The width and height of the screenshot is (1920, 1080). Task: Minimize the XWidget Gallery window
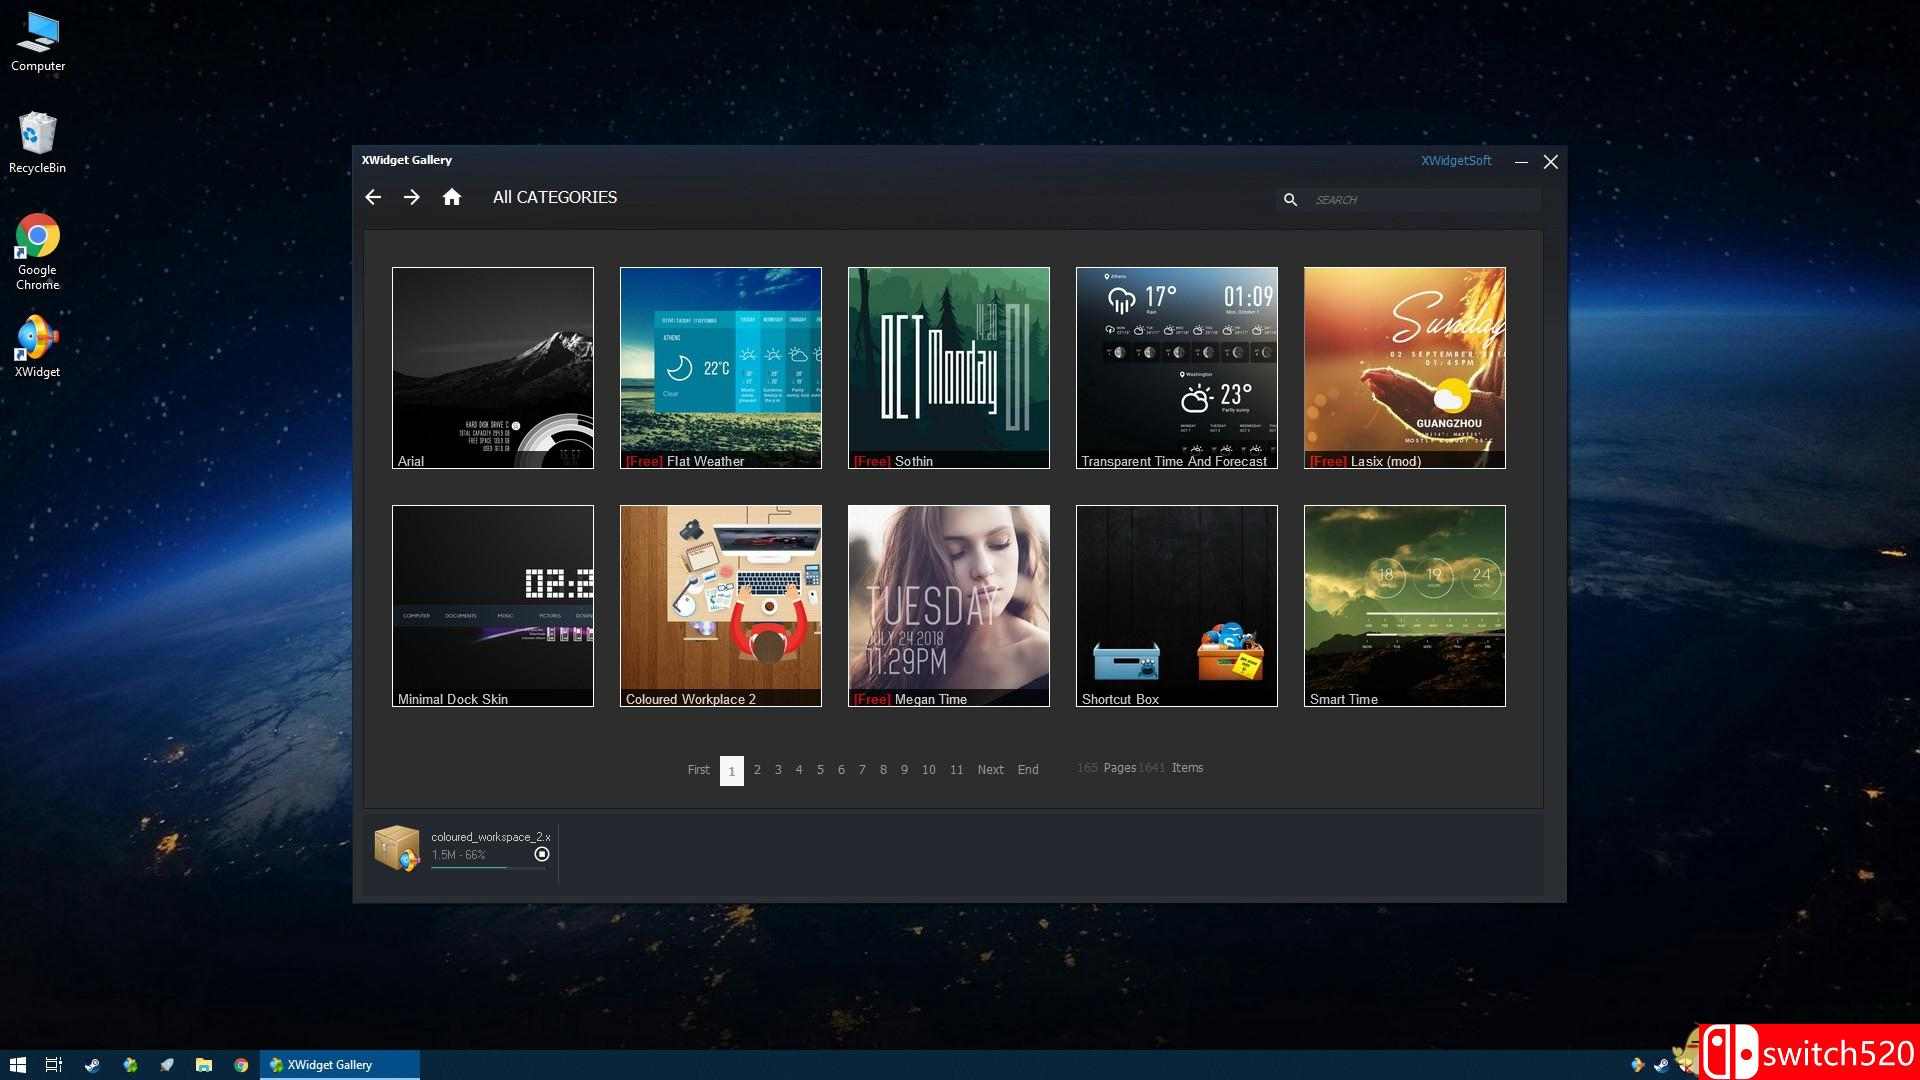pos(1521,161)
